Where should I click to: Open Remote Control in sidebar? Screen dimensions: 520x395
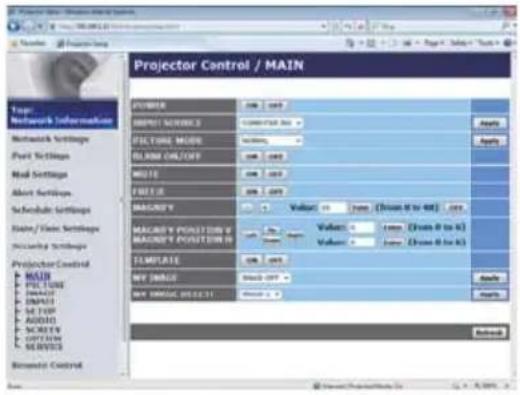pos(47,365)
